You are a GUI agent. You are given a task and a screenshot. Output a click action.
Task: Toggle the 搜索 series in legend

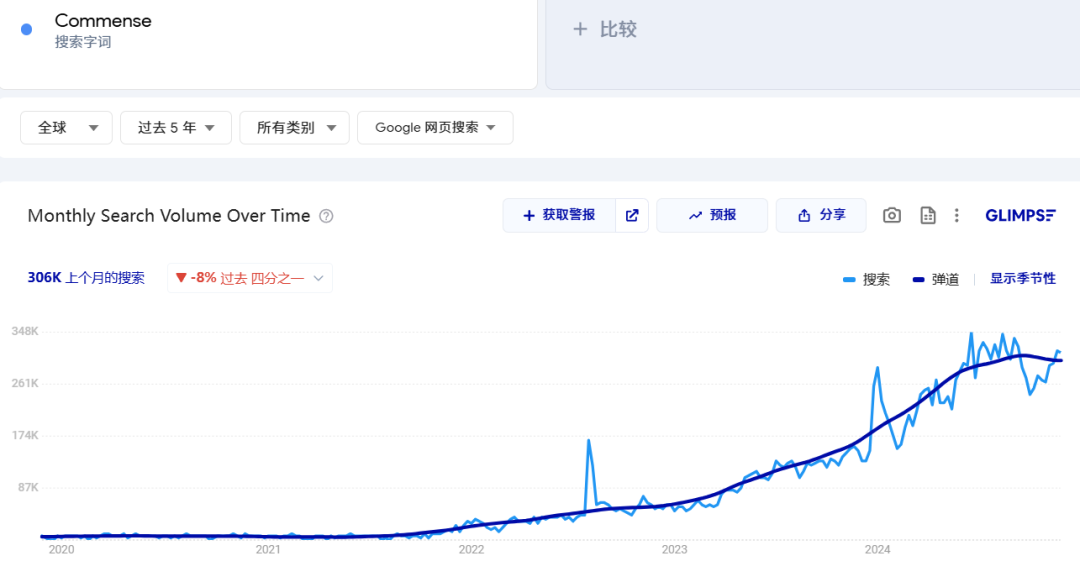point(866,279)
